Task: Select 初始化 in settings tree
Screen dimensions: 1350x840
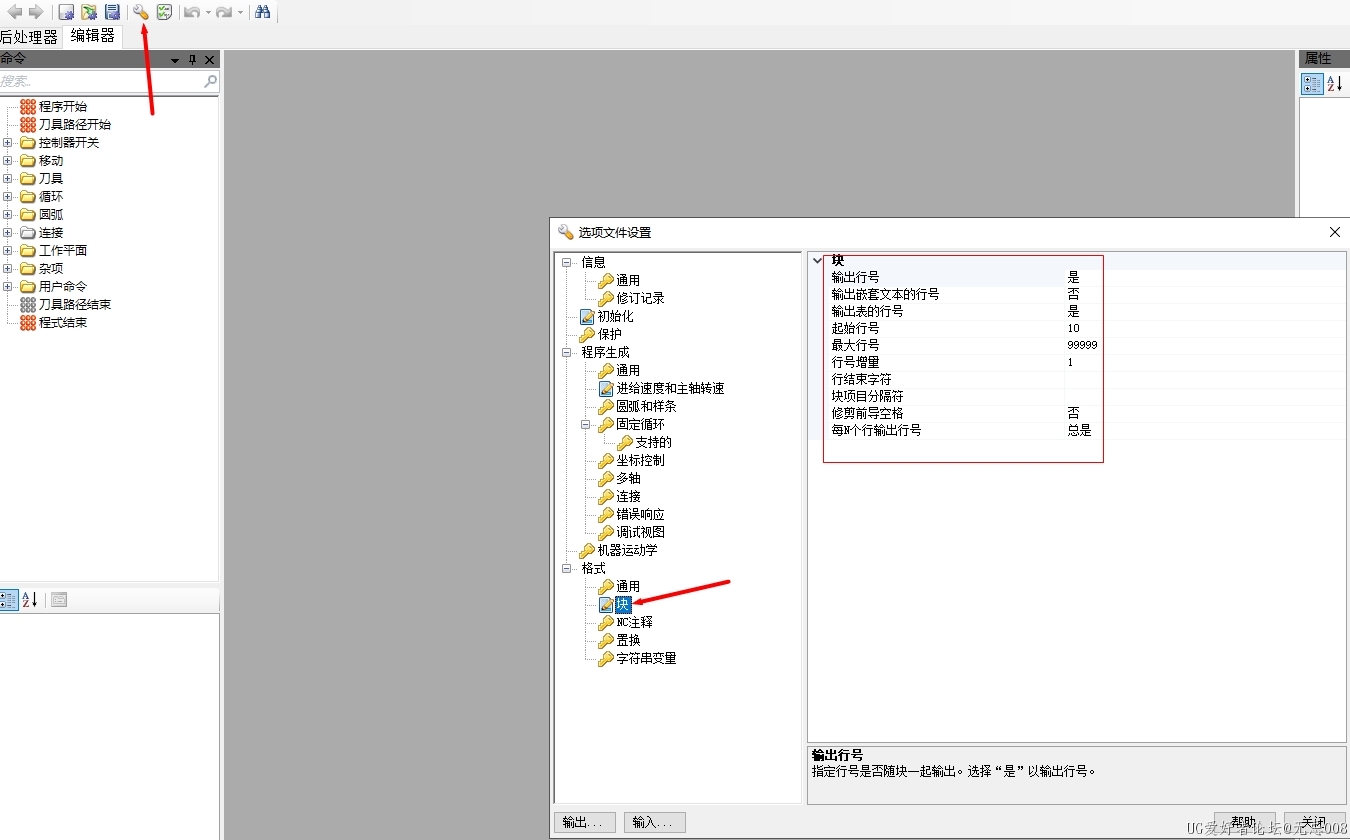Action: (x=615, y=316)
